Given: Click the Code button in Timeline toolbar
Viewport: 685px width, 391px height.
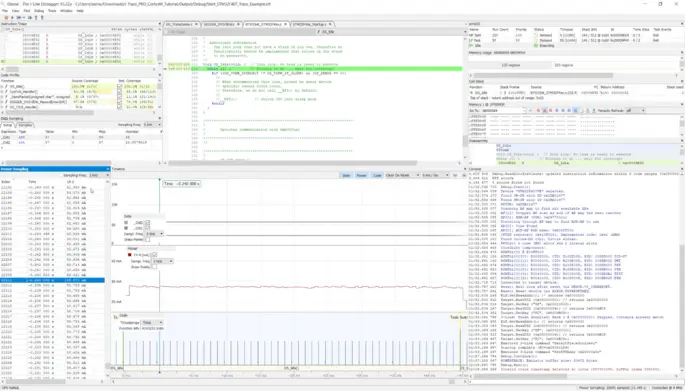Looking at the screenshot, I should click(377, 175).
